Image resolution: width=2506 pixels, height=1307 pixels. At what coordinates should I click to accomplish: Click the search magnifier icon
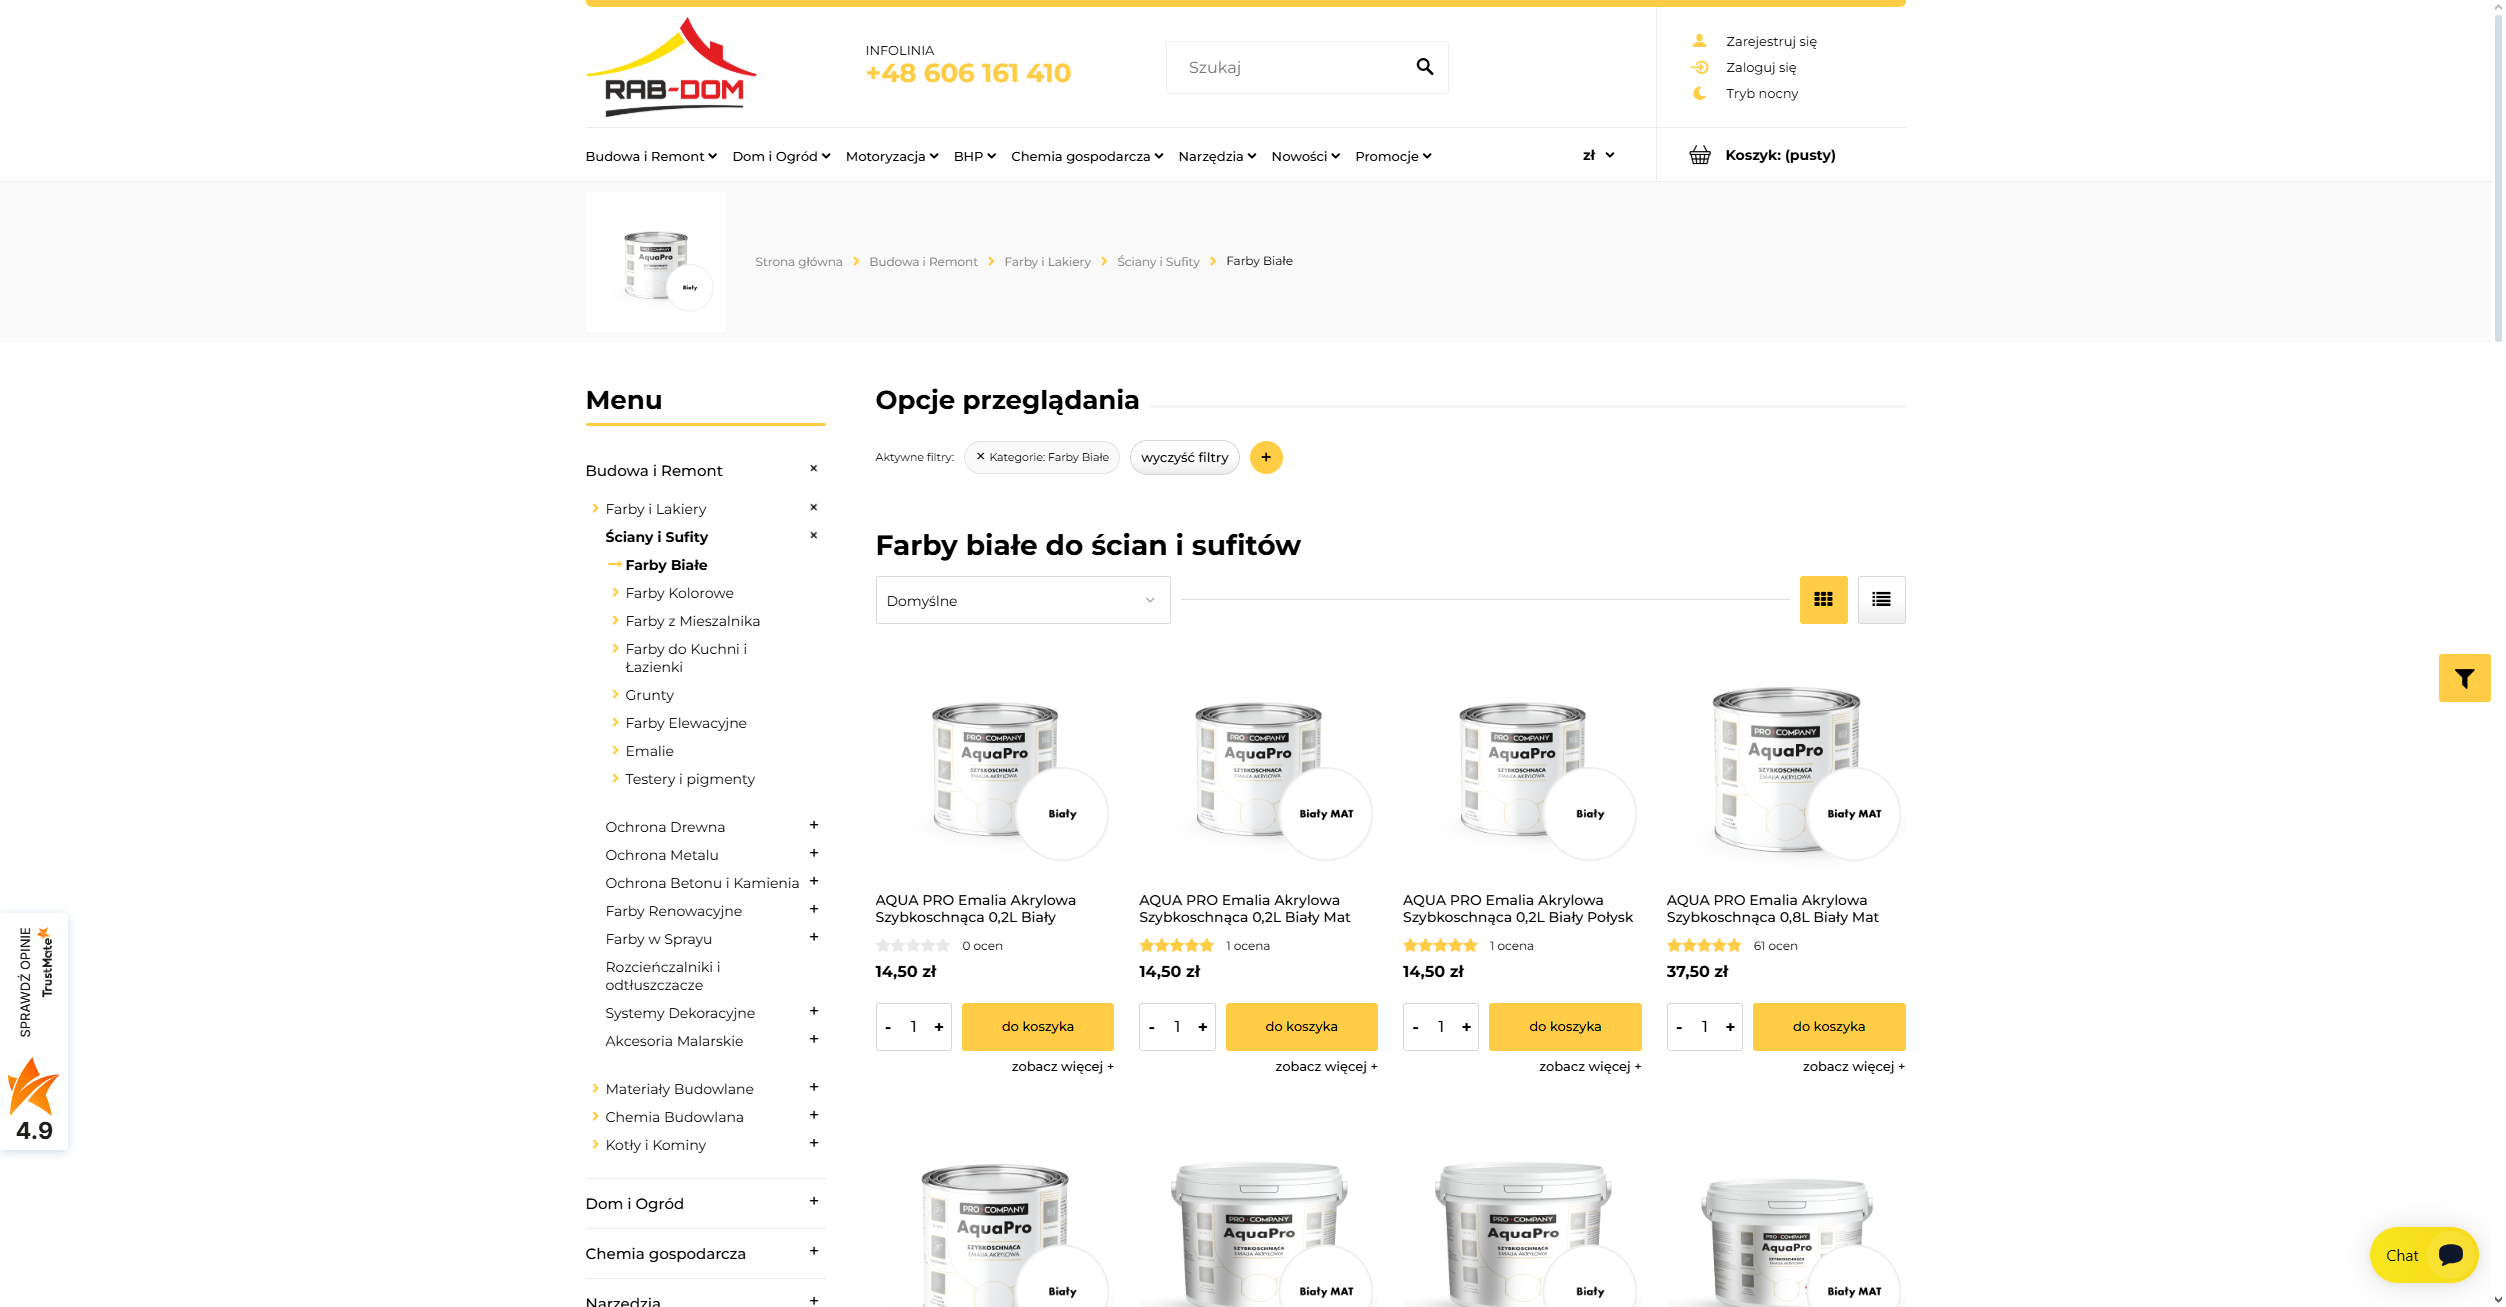click(1424, 67)
